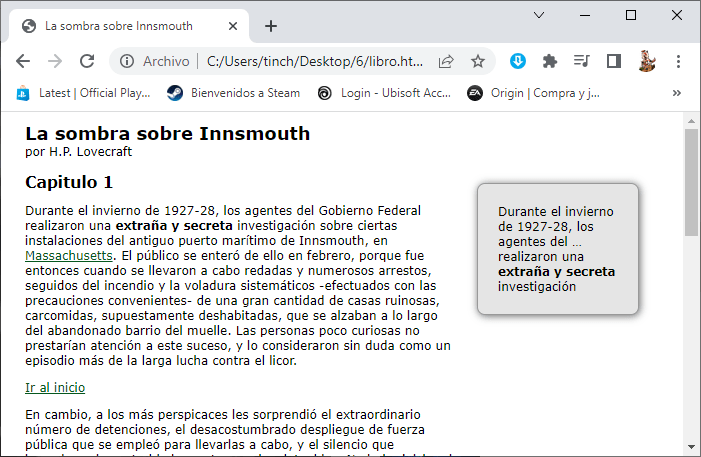Viewport: 701px width, 457px height.
Task: Select the La sombra sobre Innsmouth tab
Action: (x=118, y=26)
